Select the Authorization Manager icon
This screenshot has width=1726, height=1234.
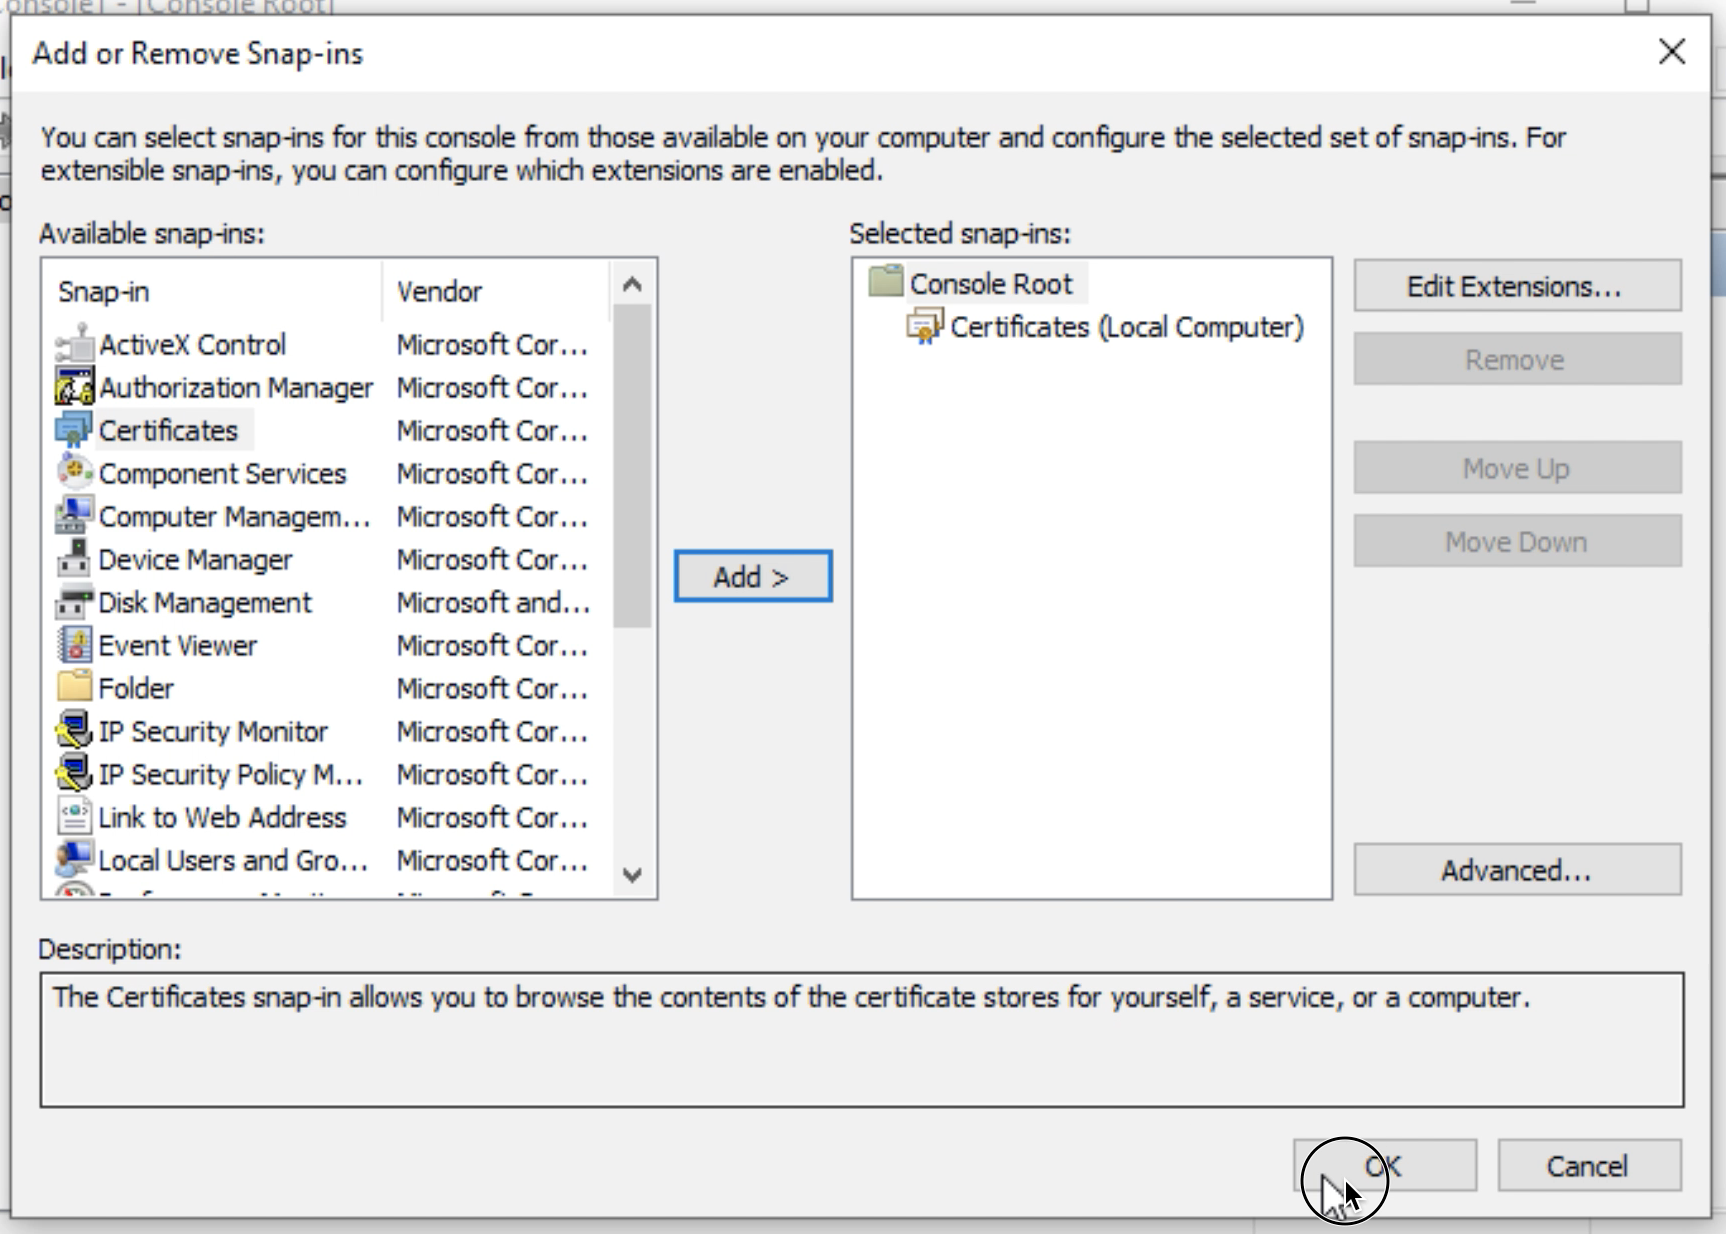(74, 388)
